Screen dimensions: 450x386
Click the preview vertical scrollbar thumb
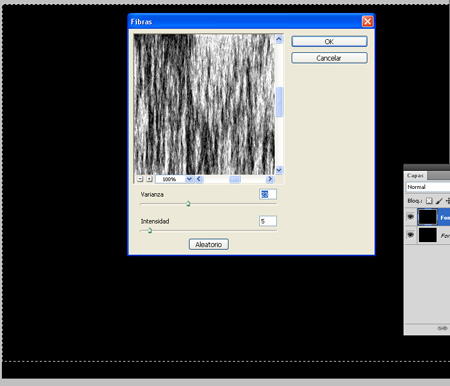(x=279, y=102)
